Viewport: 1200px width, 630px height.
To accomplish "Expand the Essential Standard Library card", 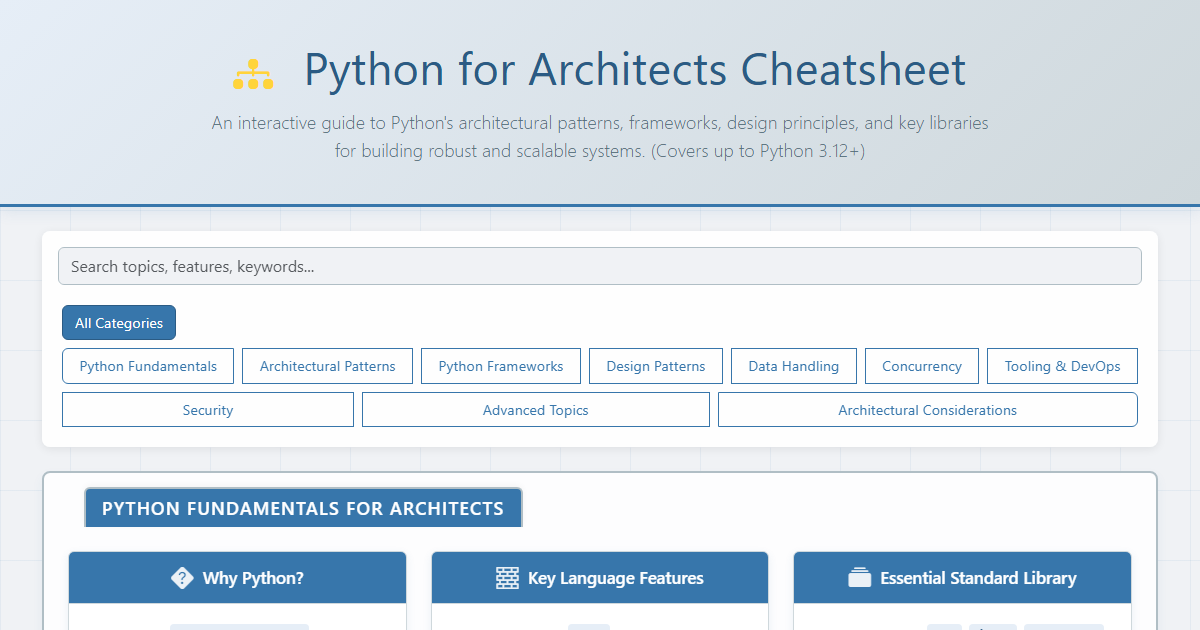I will (963, 578).
